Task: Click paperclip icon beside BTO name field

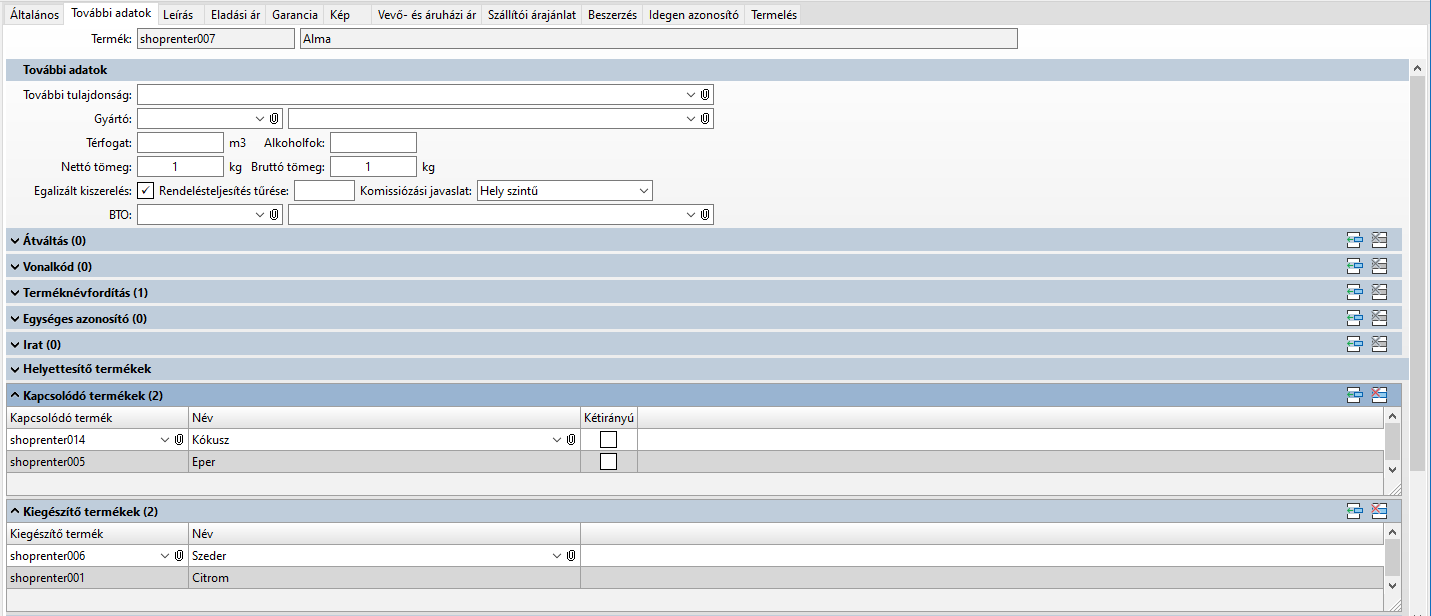Action: [705, 214]
